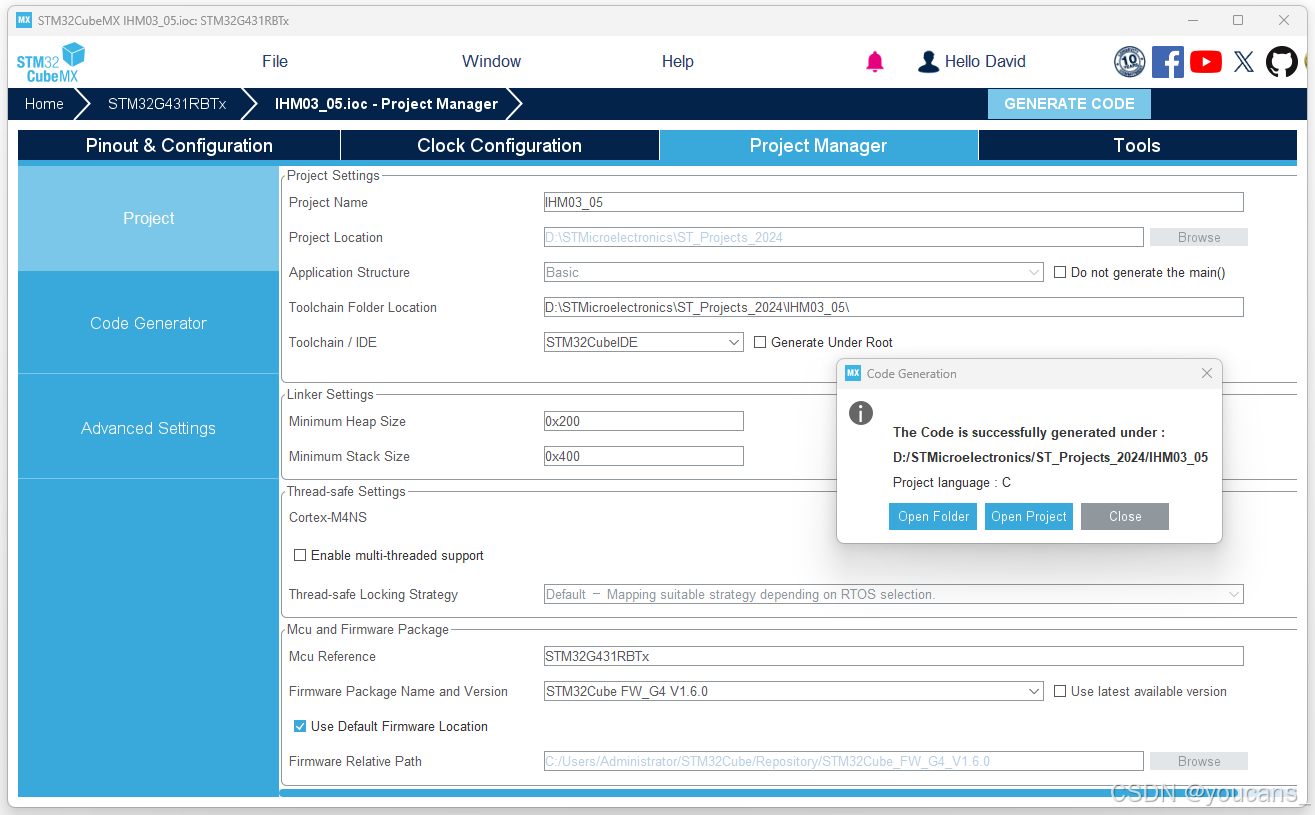Click the Minimum Heap Size field
This screenshot has width=1315, height=815.
644,421
